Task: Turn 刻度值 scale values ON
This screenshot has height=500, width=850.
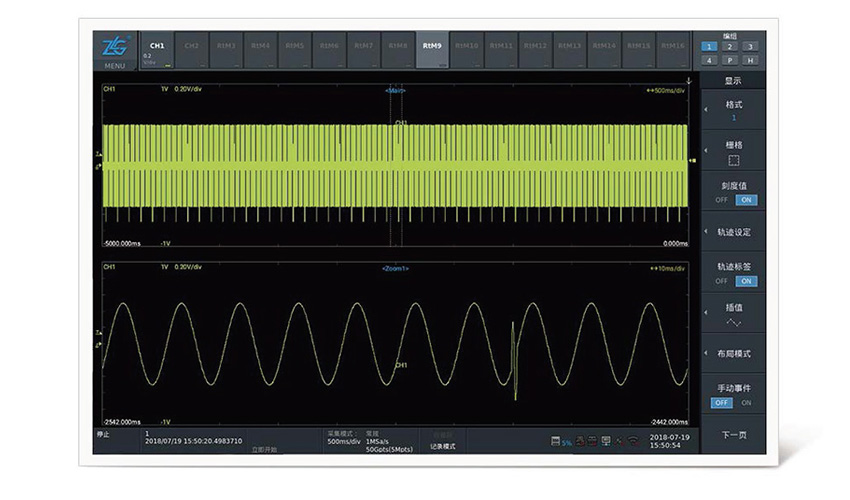Action: [746, 200]
